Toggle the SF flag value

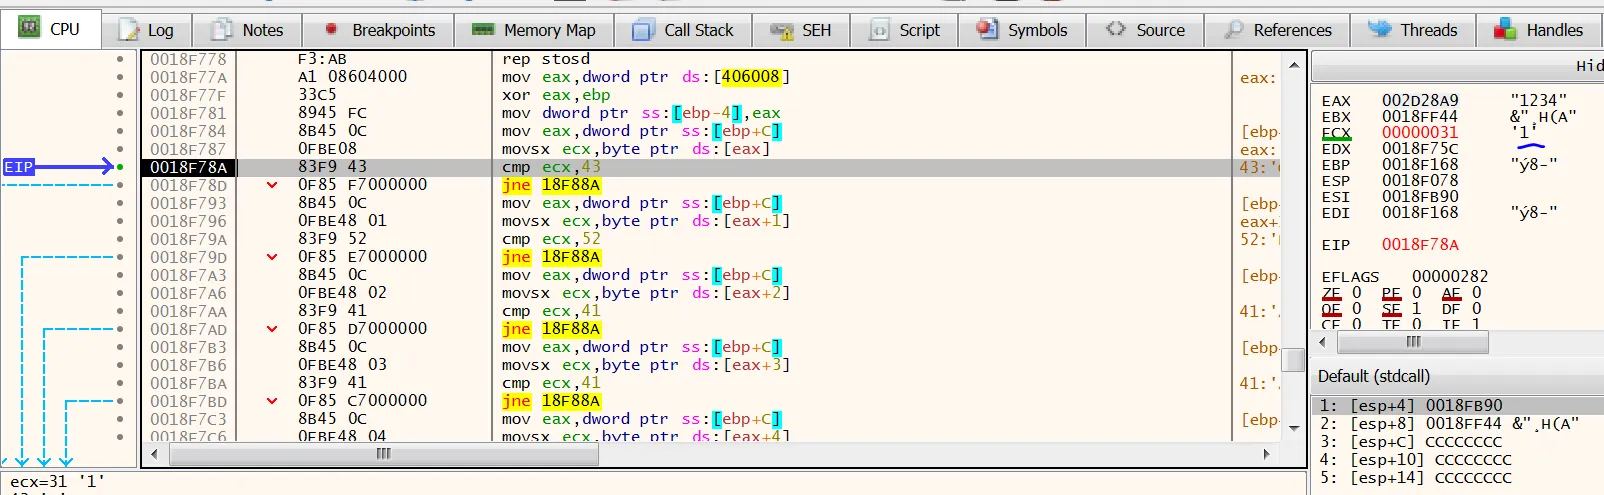(1417, 309)
